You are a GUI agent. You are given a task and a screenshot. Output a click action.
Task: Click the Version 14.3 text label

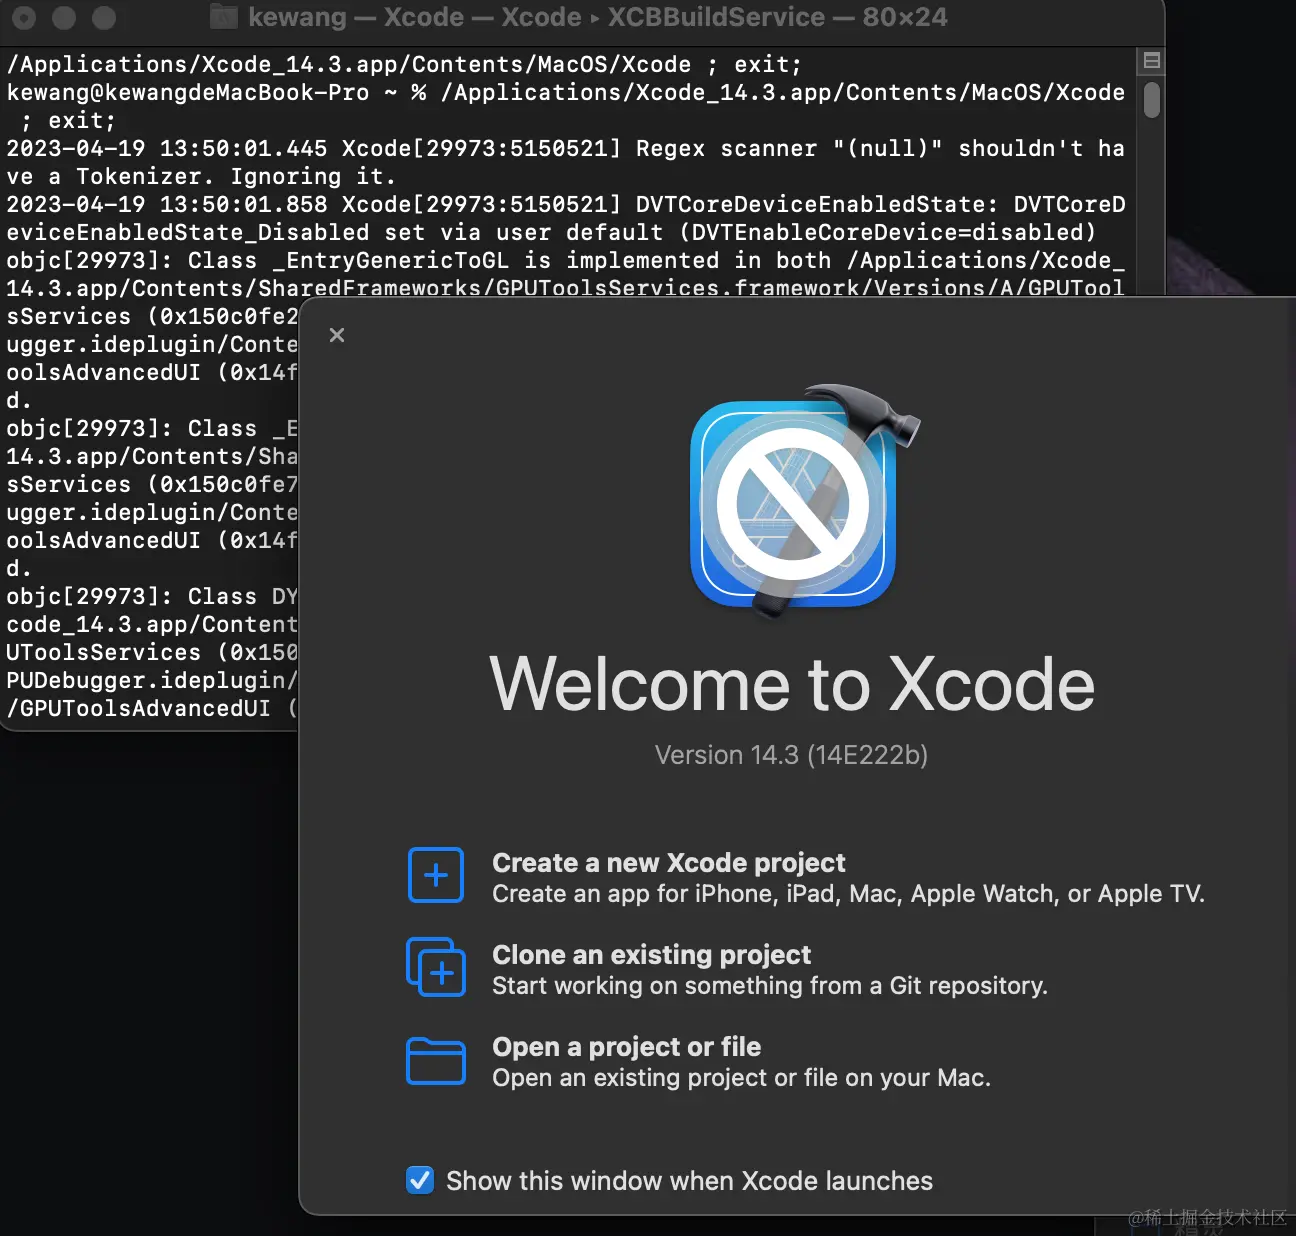click(x=792, y=755)
